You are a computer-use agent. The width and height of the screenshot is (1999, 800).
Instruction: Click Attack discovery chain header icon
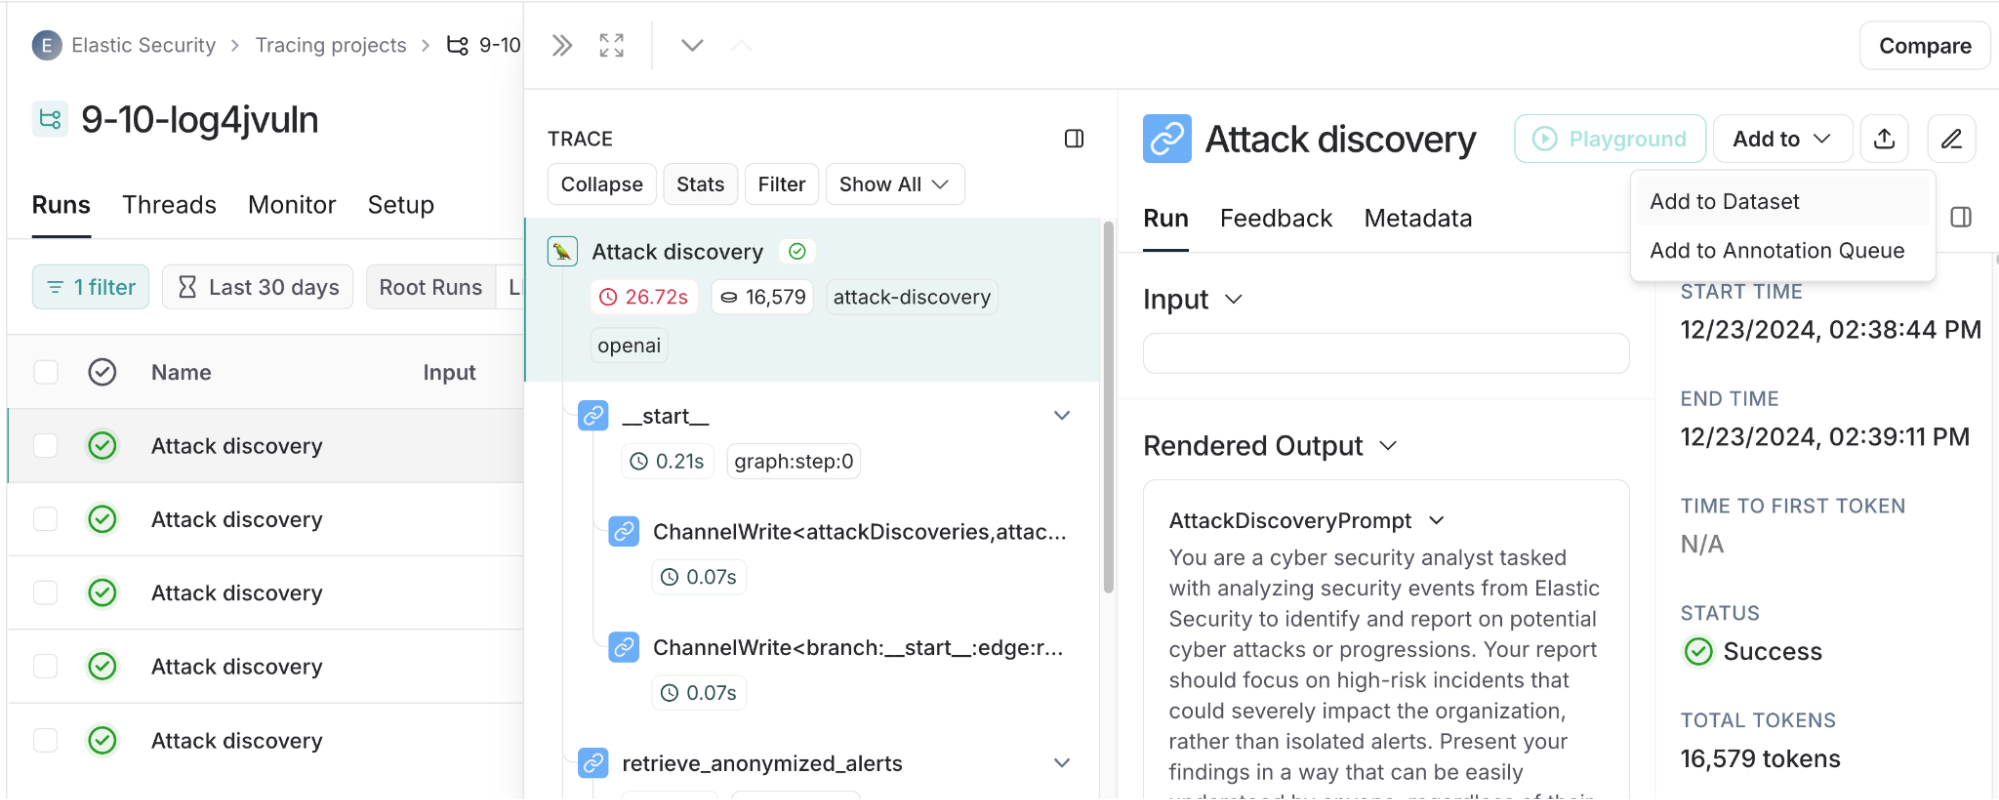coord(1167,139)
